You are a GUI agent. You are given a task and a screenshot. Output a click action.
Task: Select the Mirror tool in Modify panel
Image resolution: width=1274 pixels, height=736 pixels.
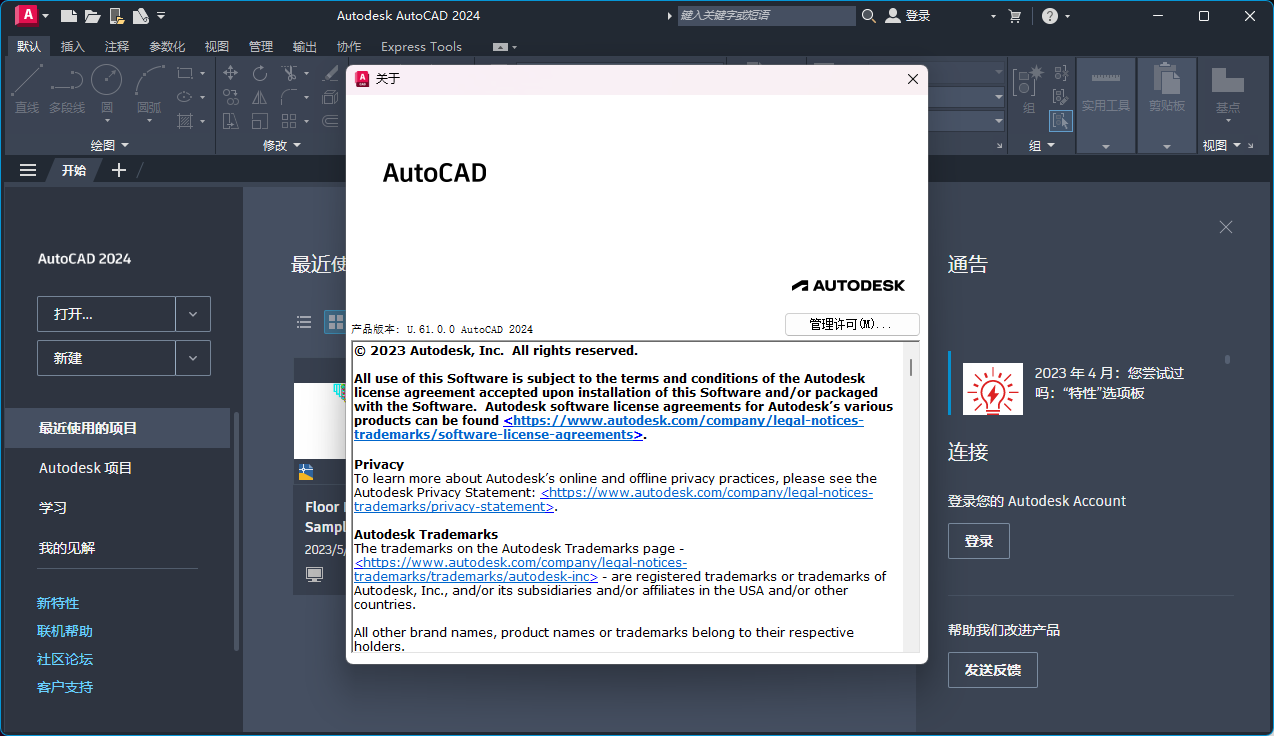click(x=260, y=97)
